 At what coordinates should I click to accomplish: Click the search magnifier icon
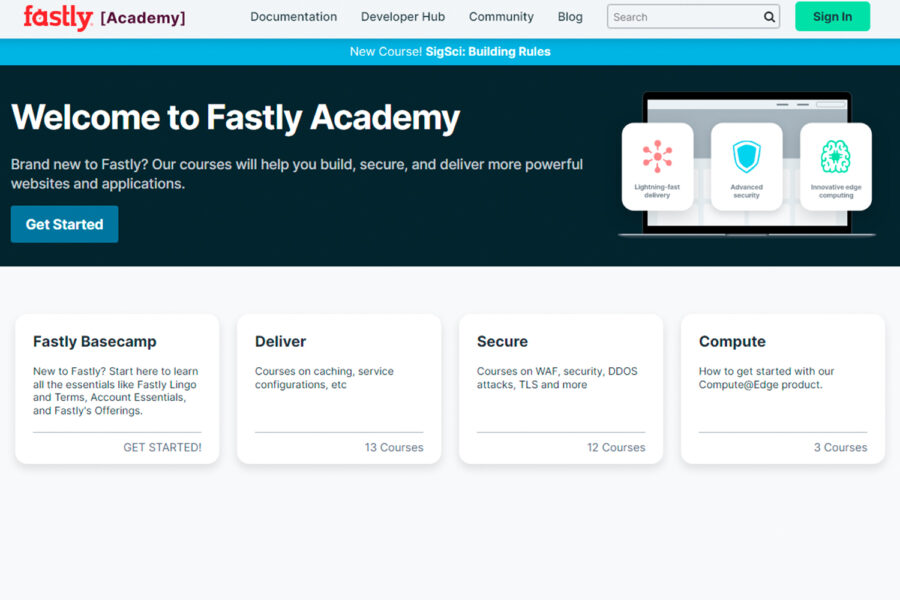click(769, 17)
